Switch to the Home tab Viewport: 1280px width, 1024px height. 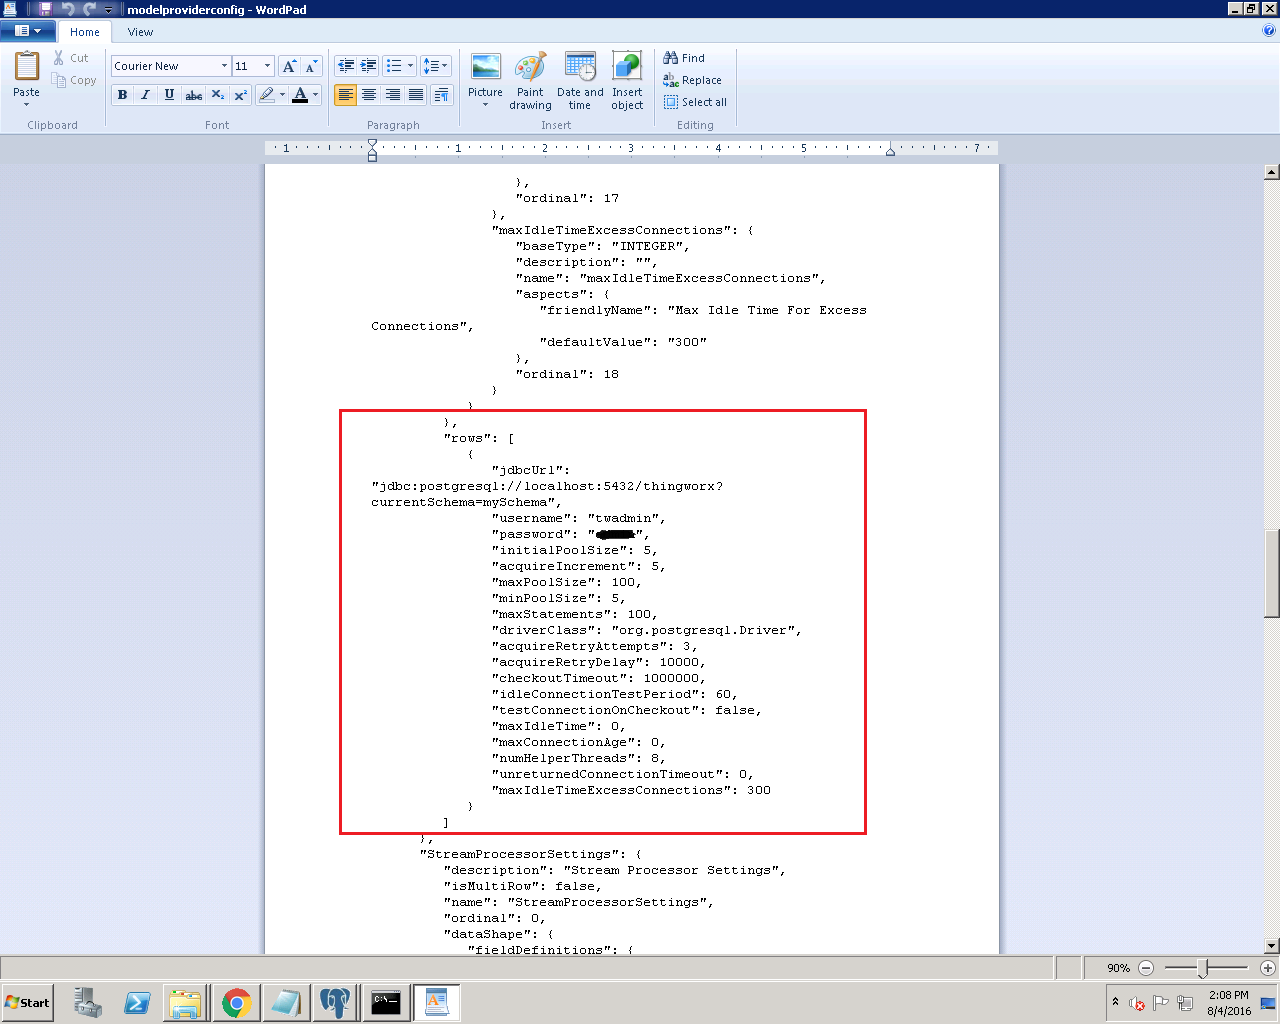(x=85, y=32)
